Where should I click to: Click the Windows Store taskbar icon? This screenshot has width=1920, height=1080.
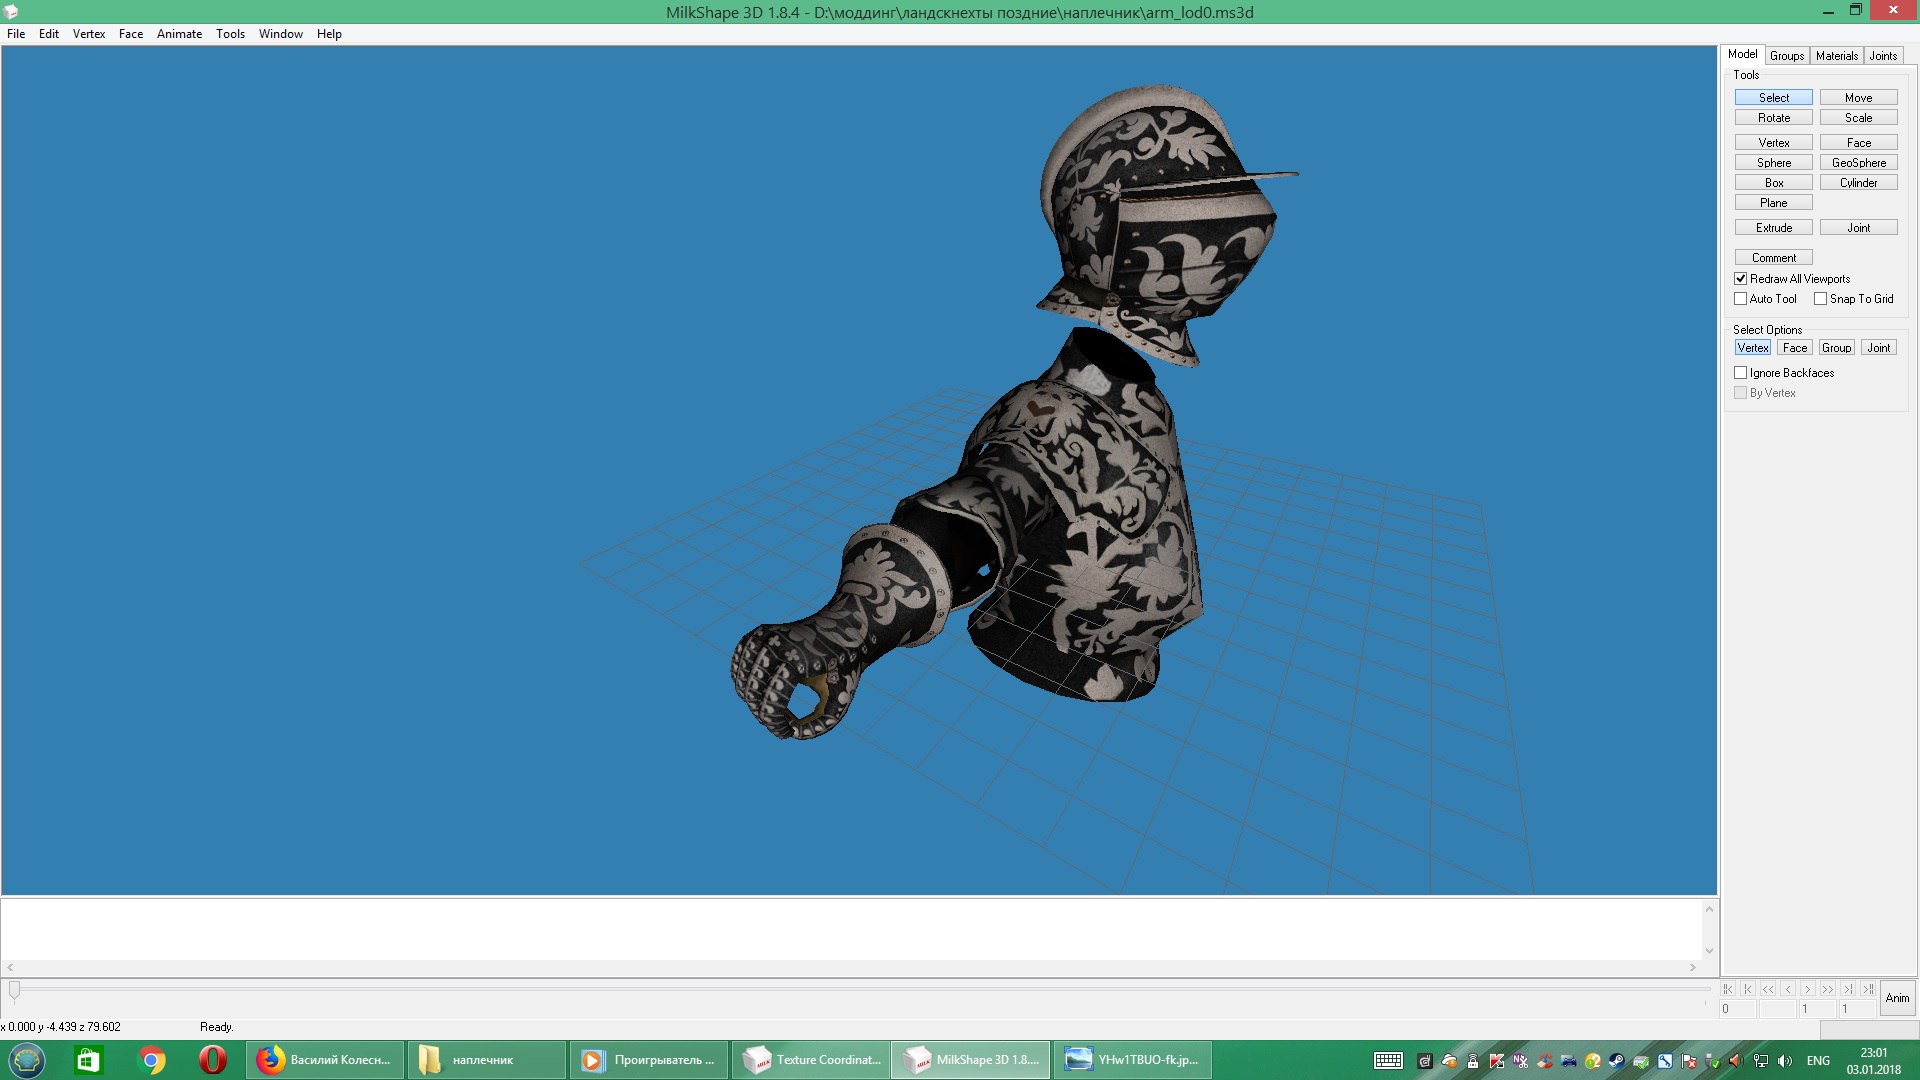89,1060
